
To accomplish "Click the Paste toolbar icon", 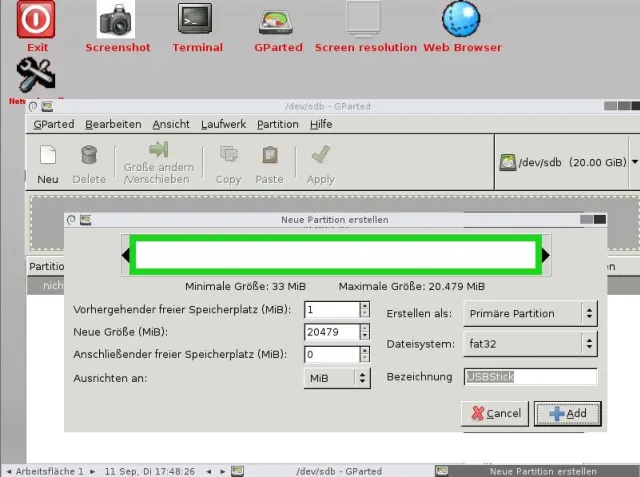I will pos(269,165).
